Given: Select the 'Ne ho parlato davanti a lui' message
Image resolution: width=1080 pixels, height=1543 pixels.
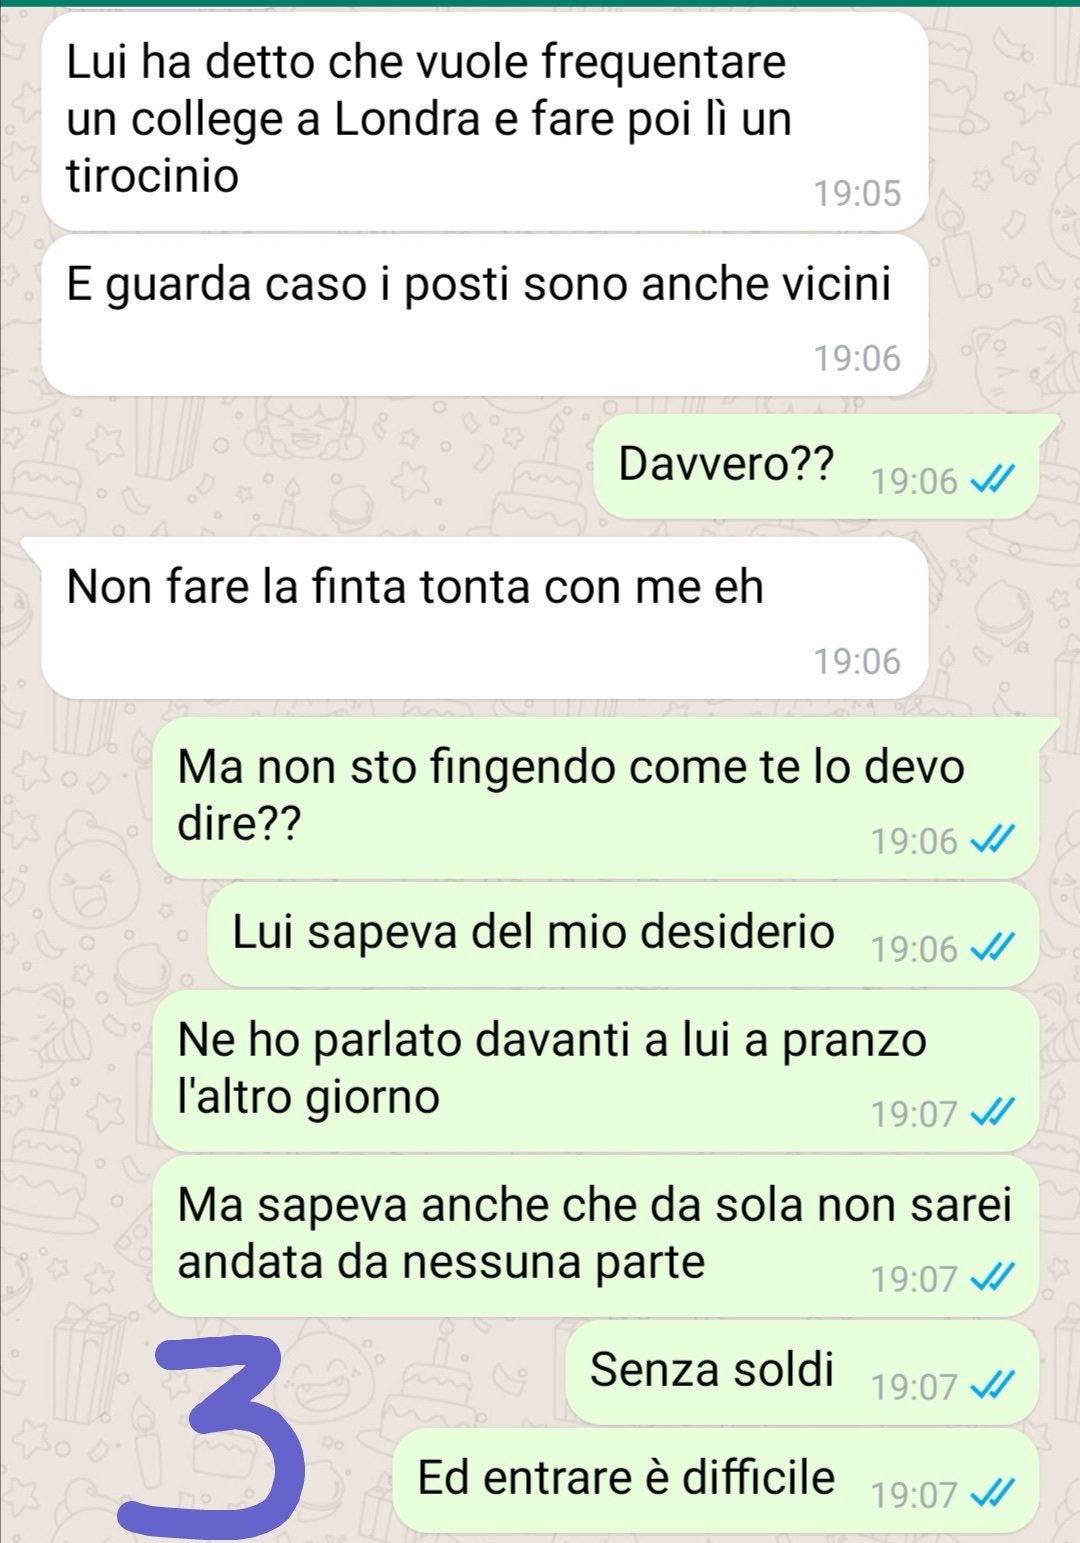Looking at the screenshot, I should coord(596,1070).
